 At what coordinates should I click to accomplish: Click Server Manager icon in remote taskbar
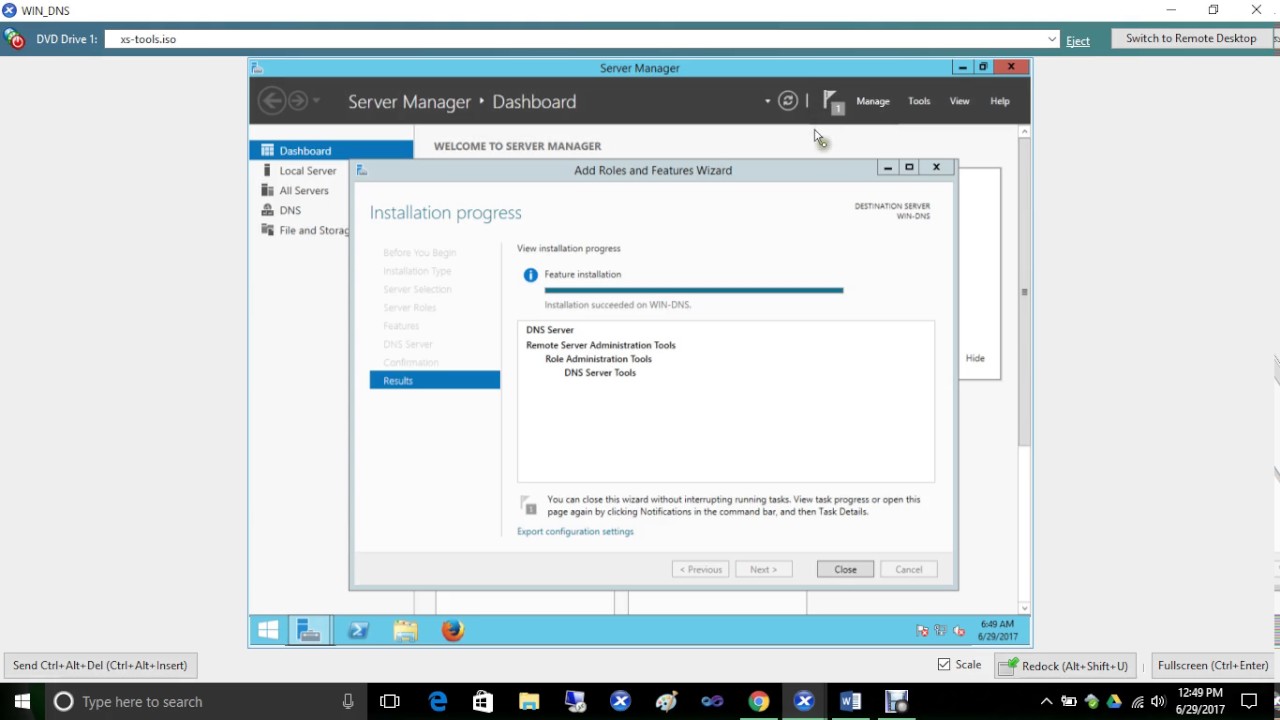pyautogui.click(x=309, y=631)
